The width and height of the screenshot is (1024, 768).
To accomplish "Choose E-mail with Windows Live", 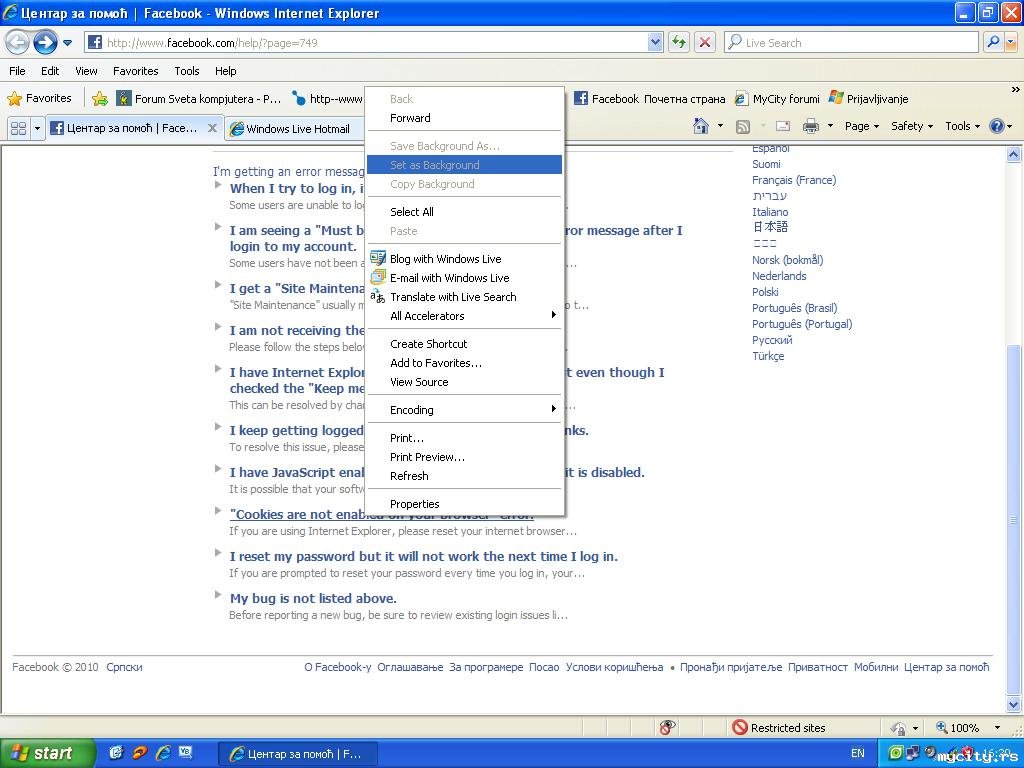I will [464, 278].
